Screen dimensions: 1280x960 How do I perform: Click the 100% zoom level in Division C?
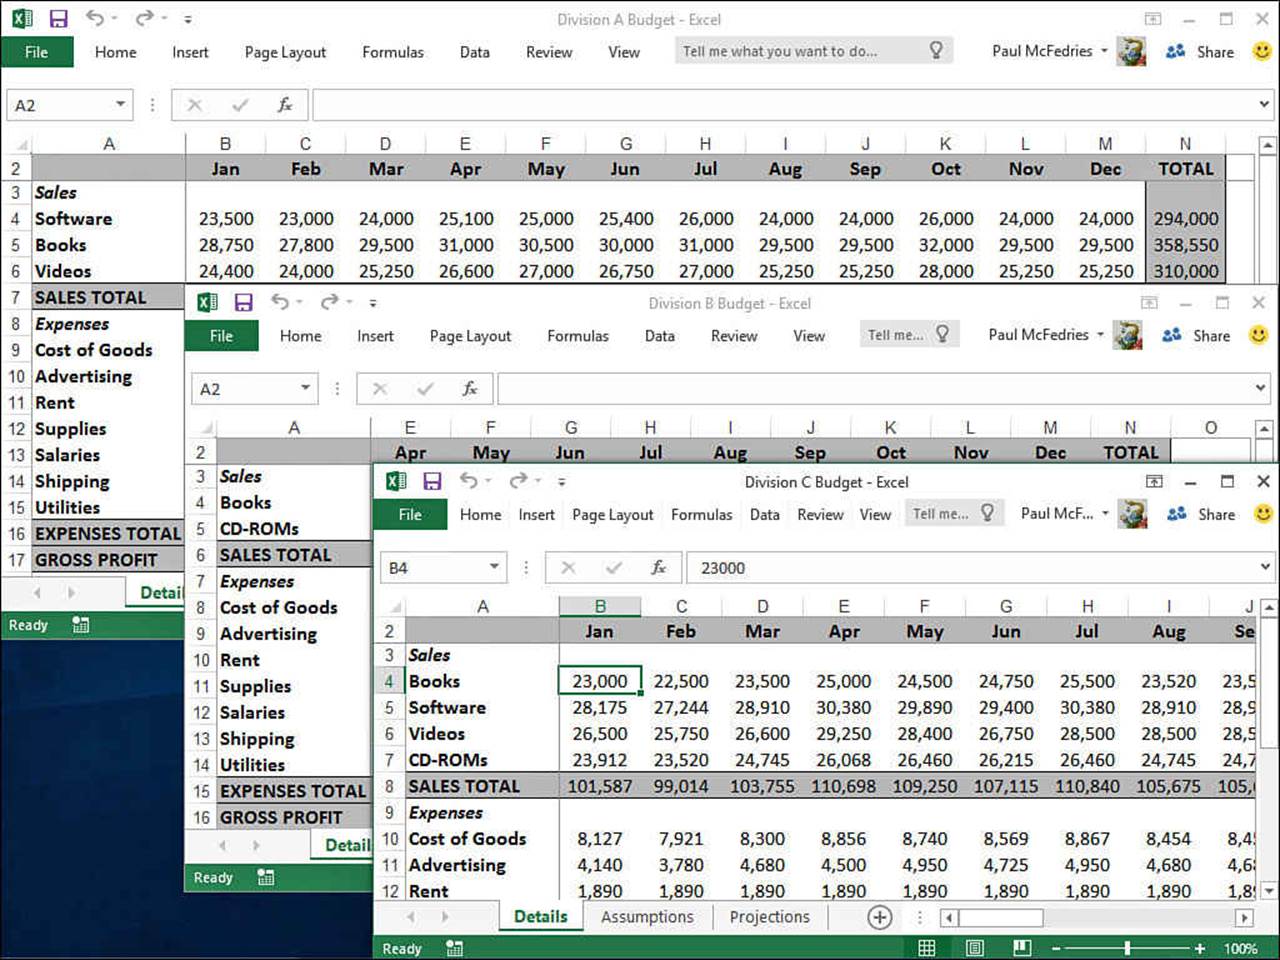click(x=1241, y=948)
